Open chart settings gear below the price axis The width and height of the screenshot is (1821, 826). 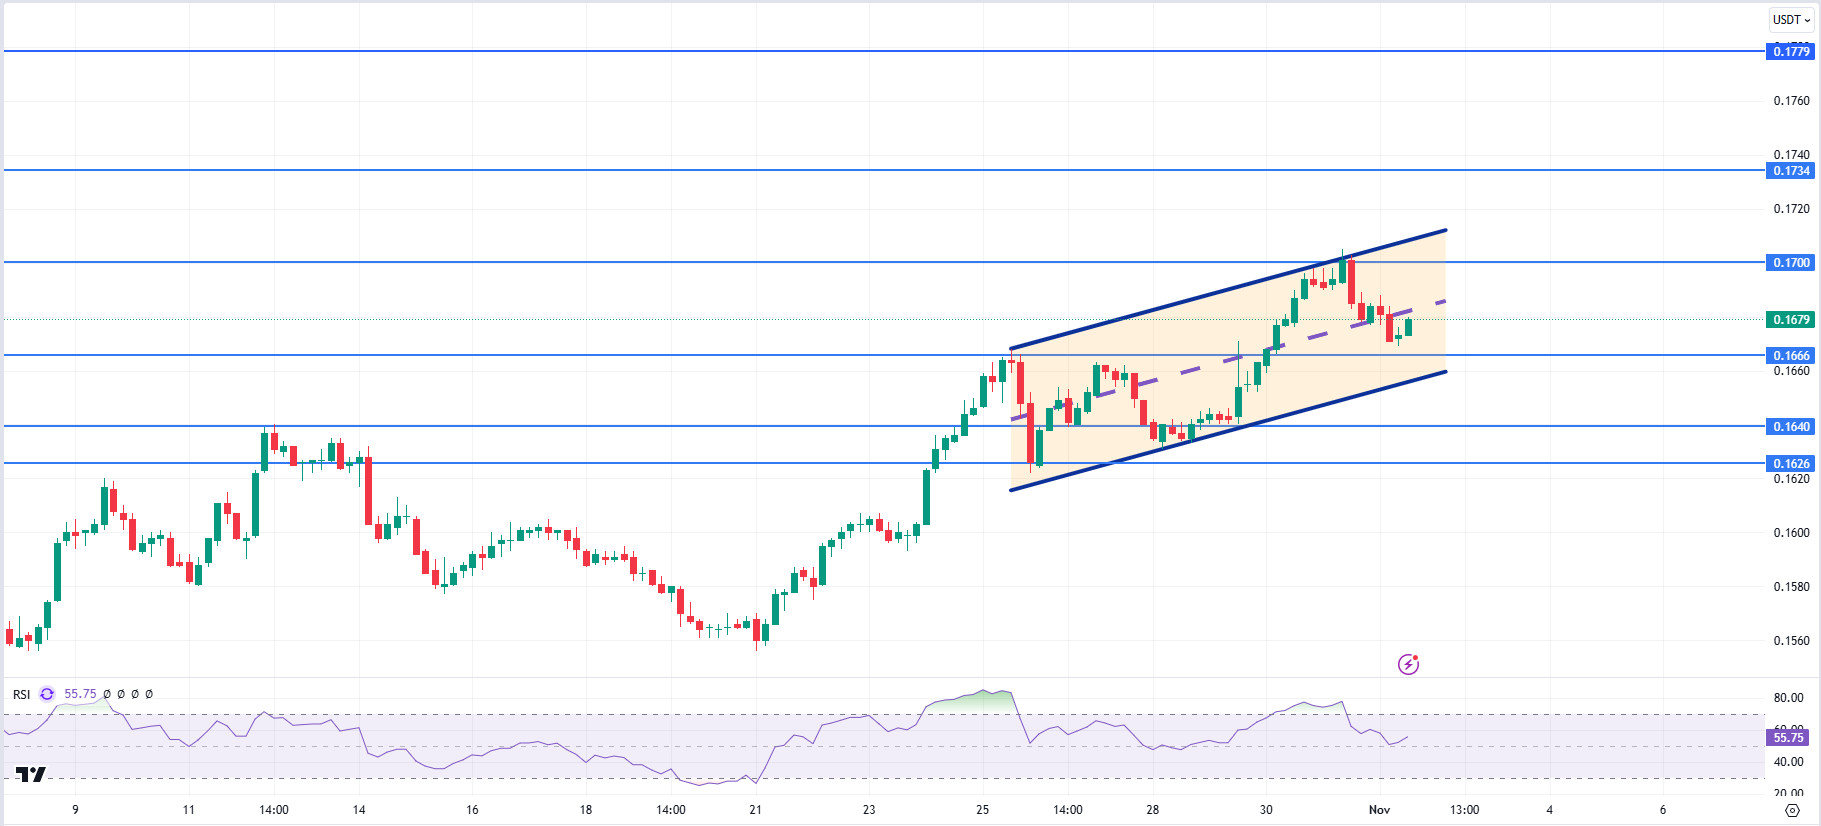tap(1792, 810)
